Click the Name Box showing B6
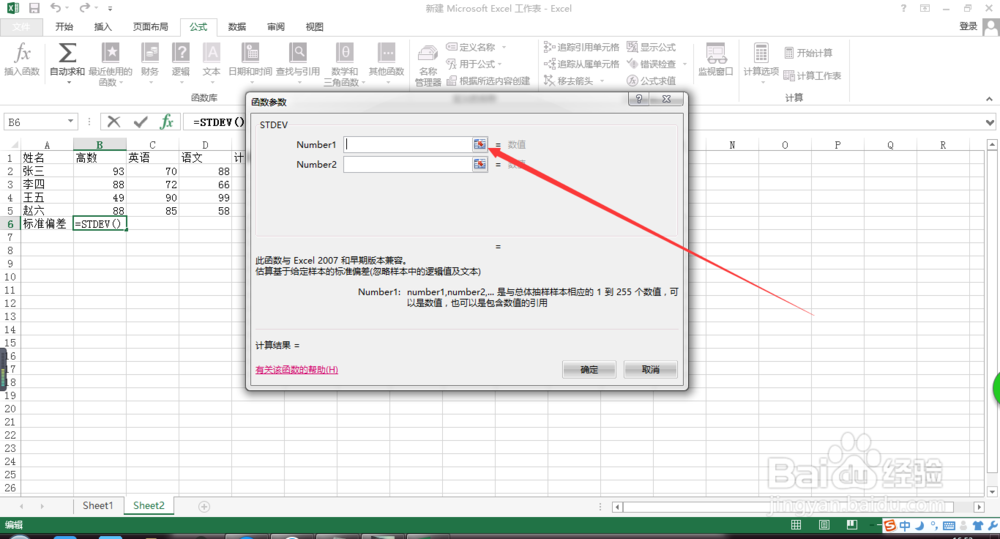 [x=35, y=122]
